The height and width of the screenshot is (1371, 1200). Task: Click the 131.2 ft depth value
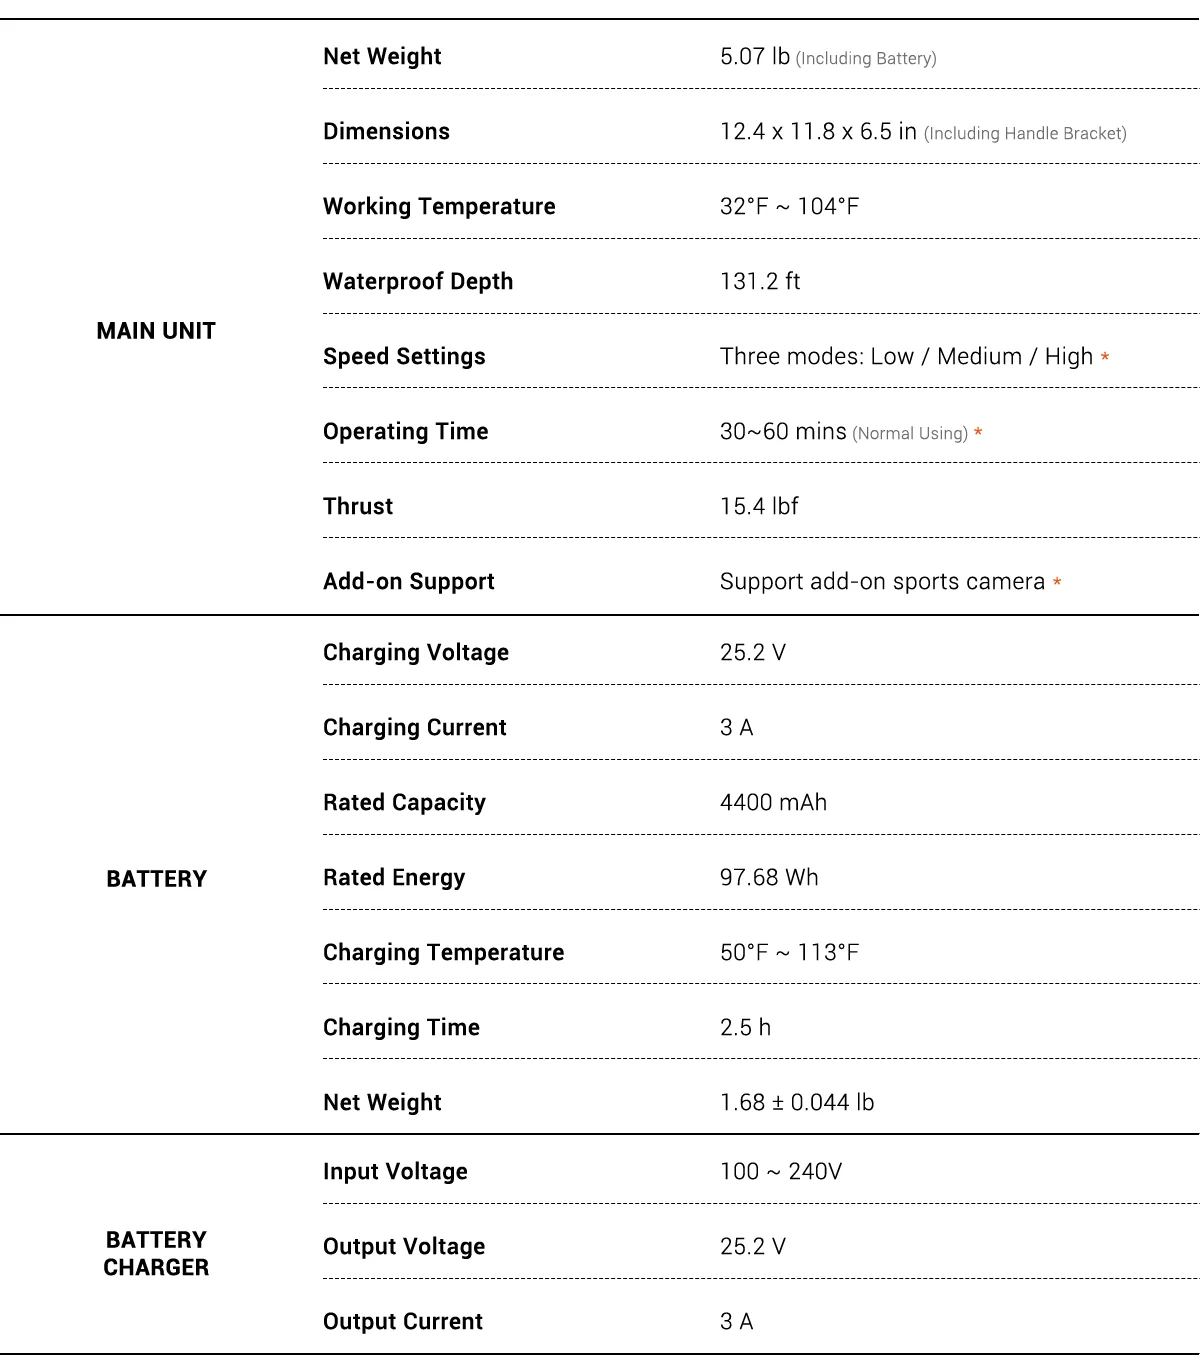tap(760, 282)
